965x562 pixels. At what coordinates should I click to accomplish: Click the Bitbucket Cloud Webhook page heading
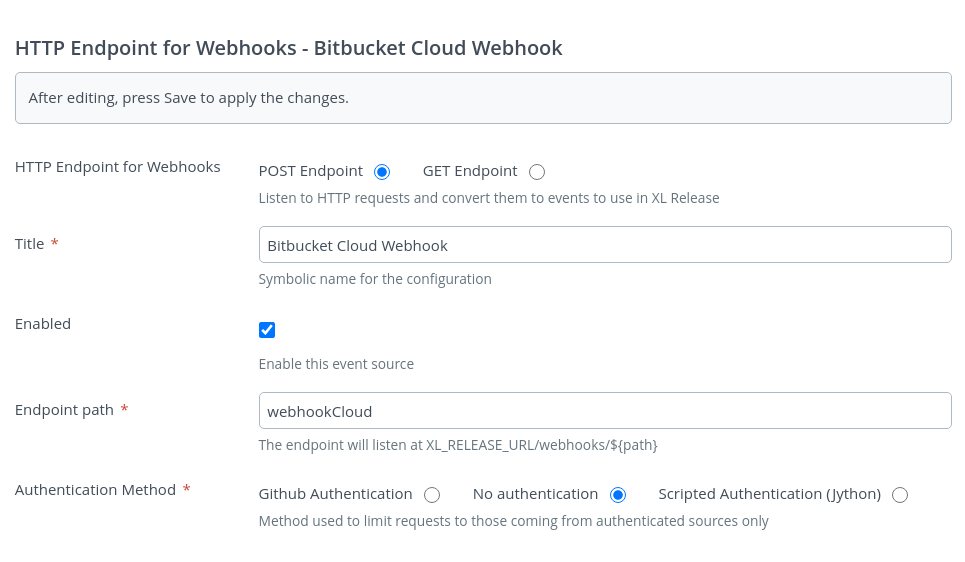coord(288,48)
